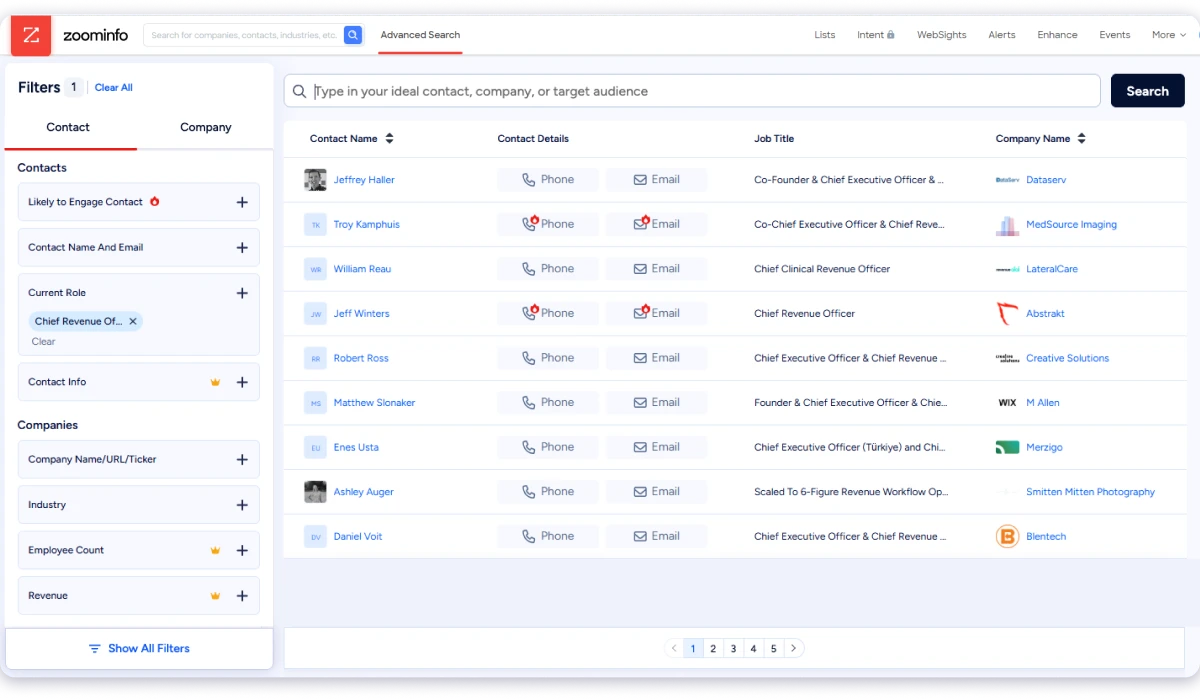Open the Smitten Mitten Photography company link
Image resolution: width=1200 pixels, height=699 pixels.
pyautogui.click(x=1090, y=492)
